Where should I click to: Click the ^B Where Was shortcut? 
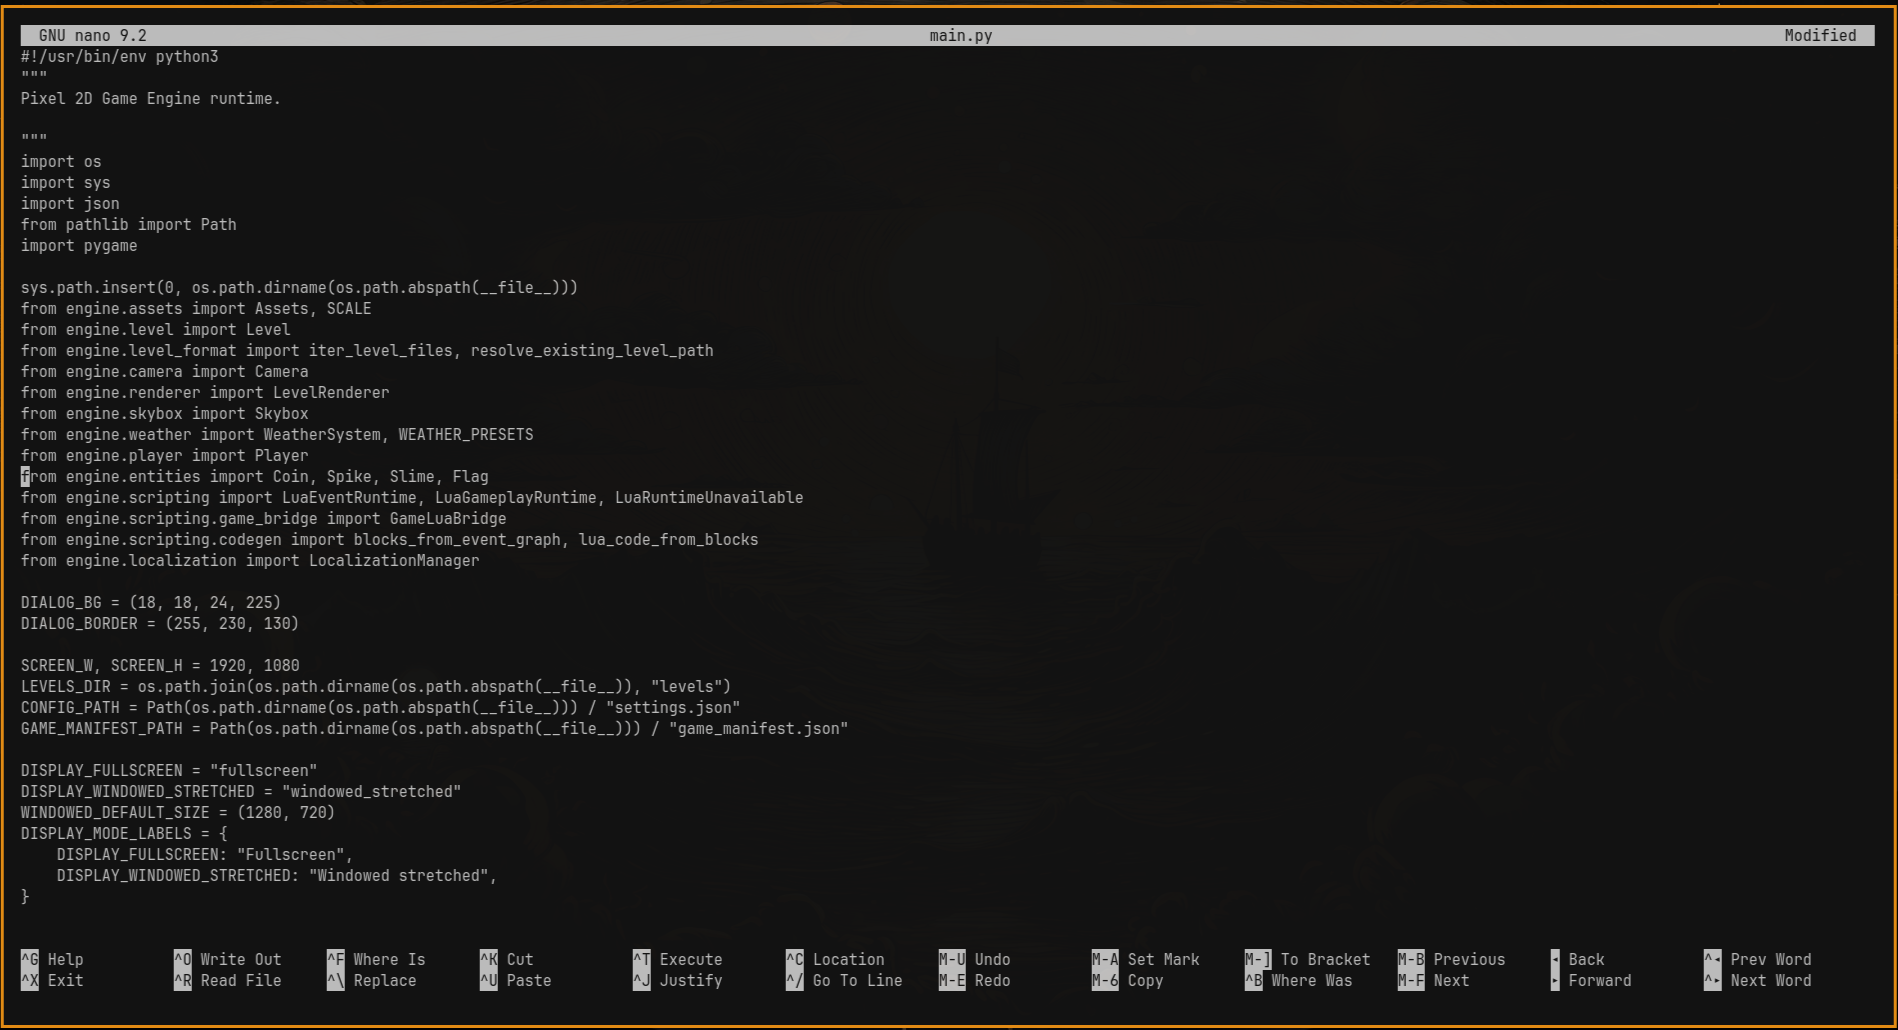[1299, 980]
